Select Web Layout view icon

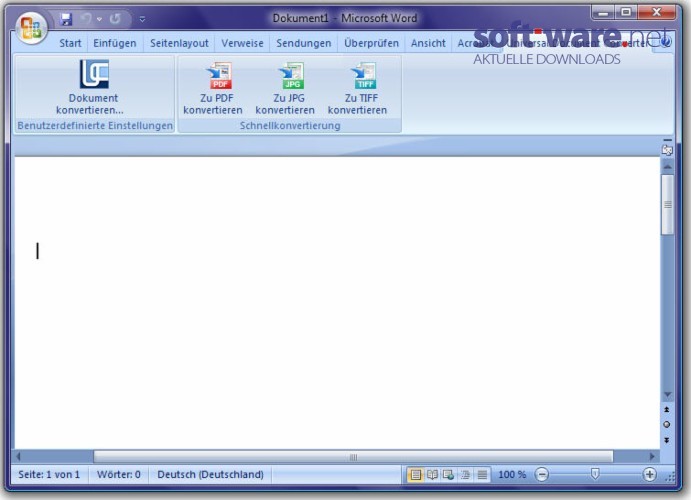pos(449,474)
